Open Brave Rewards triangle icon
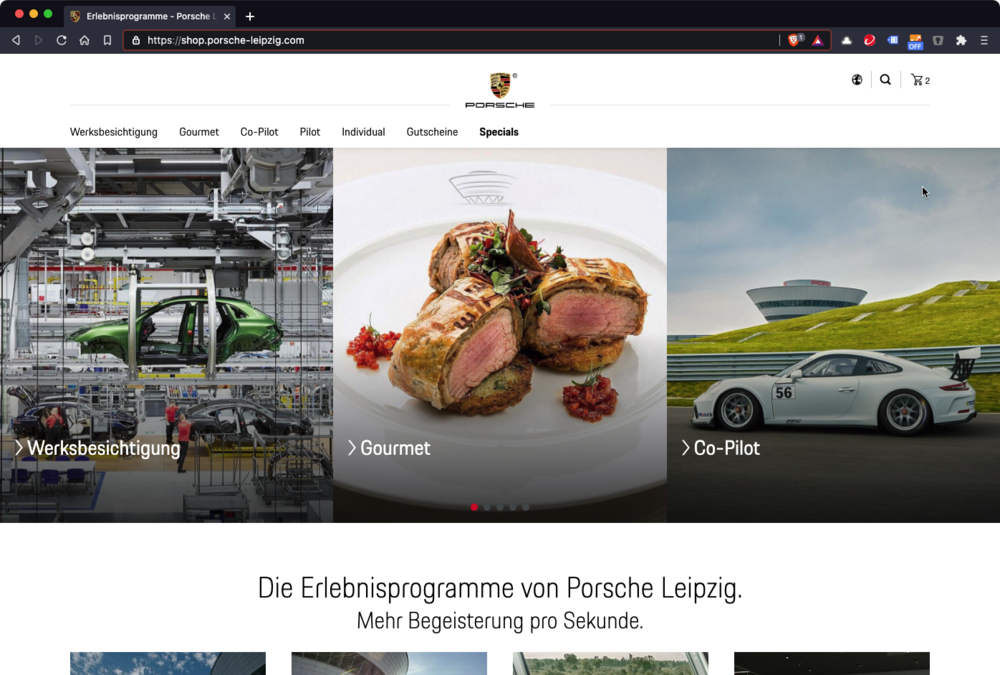The width and height of the screenshot is (1000, 675). pos(818,41)
